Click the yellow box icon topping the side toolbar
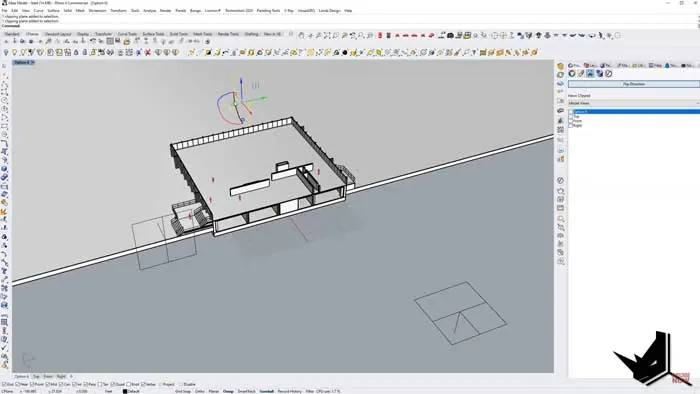This screenshot has width=700, height=394. pyautogui.click(x=560, y=66)
